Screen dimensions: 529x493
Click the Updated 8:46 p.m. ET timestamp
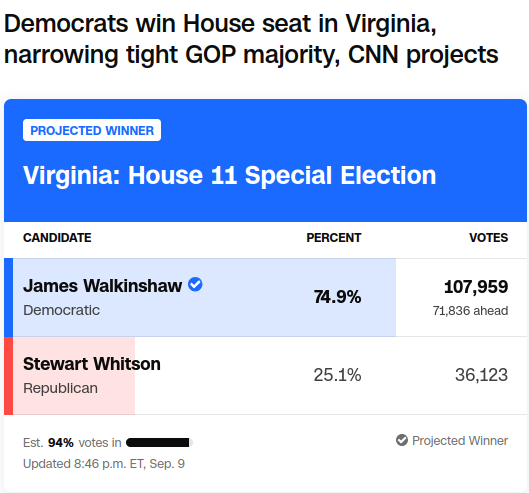point(104,464)
